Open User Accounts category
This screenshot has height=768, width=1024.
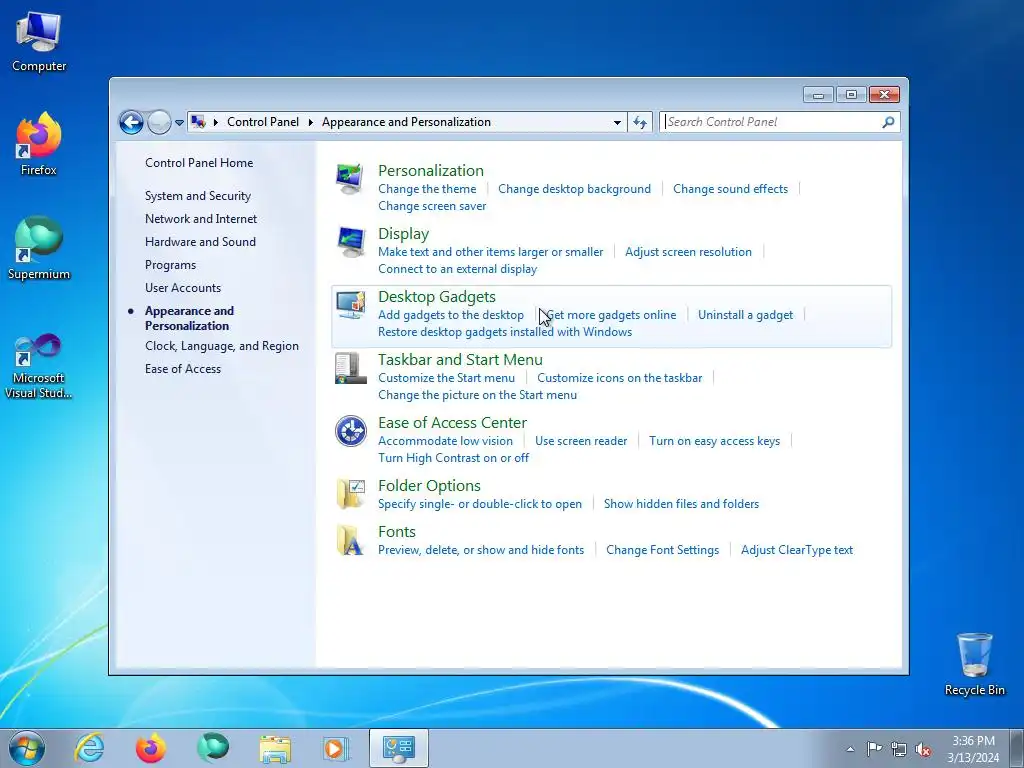point(183,288)
